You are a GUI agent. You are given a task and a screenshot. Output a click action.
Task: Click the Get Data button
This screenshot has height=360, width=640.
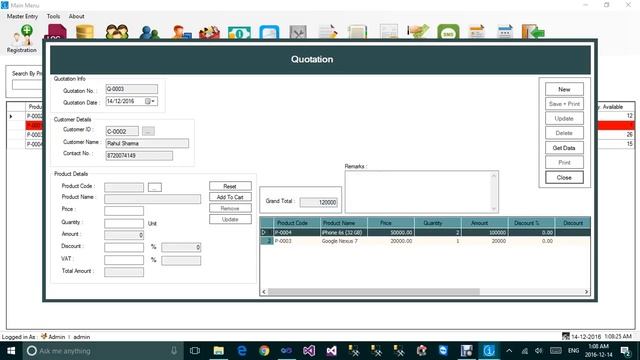coord(564,148)
